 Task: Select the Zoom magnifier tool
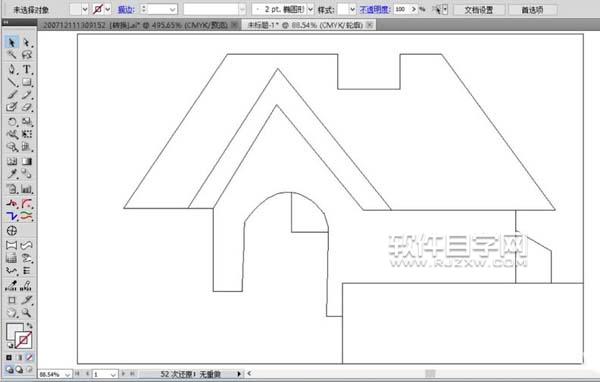pyautogui.click(x=26, y=313)
